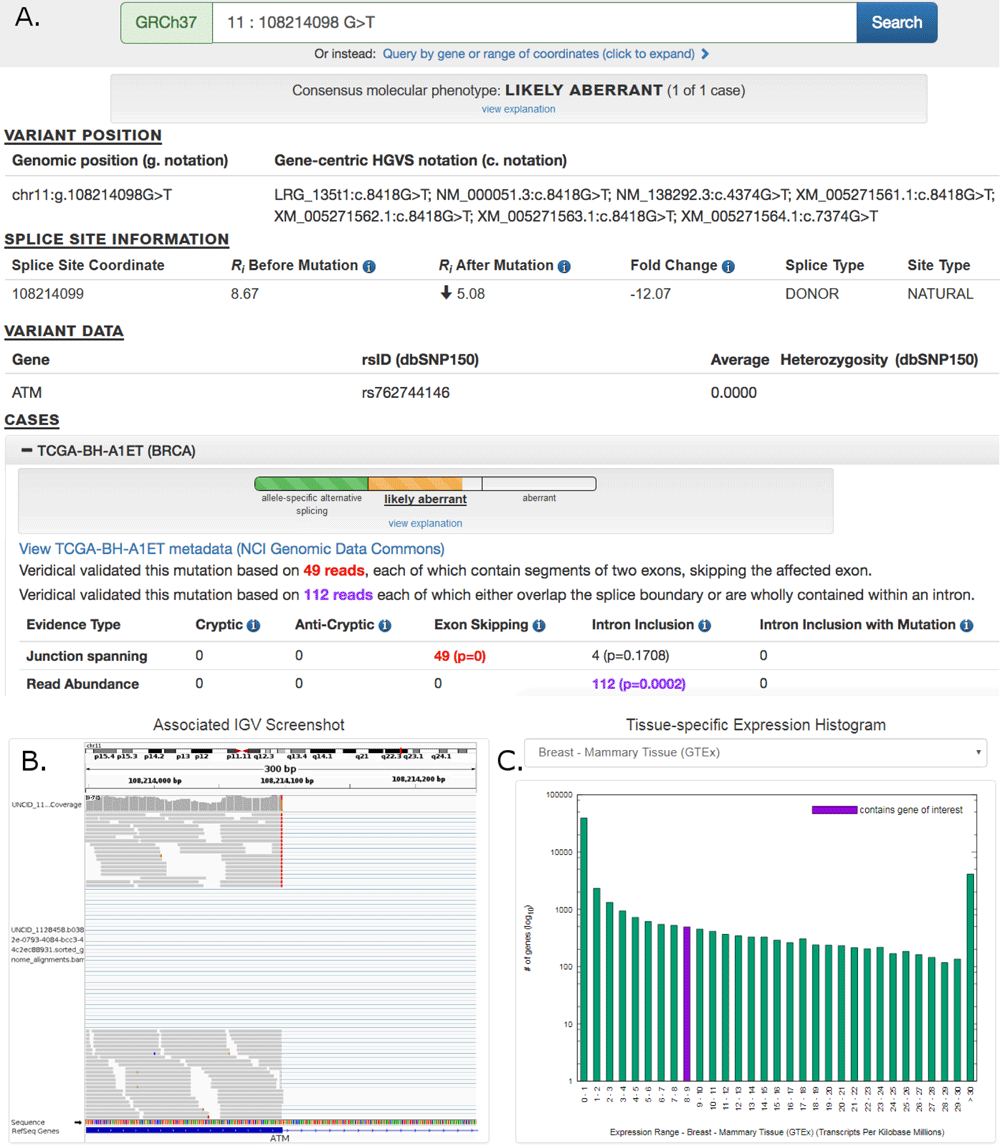Click the 'likely aberrant' underlined label

pos(425,499)
